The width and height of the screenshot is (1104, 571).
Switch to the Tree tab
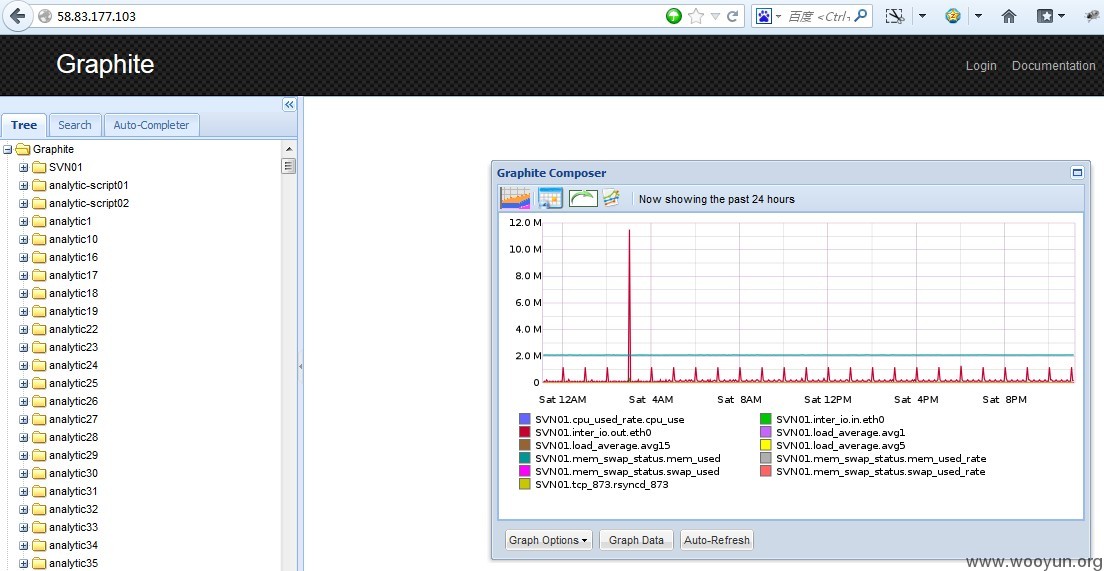coord(24,125)
